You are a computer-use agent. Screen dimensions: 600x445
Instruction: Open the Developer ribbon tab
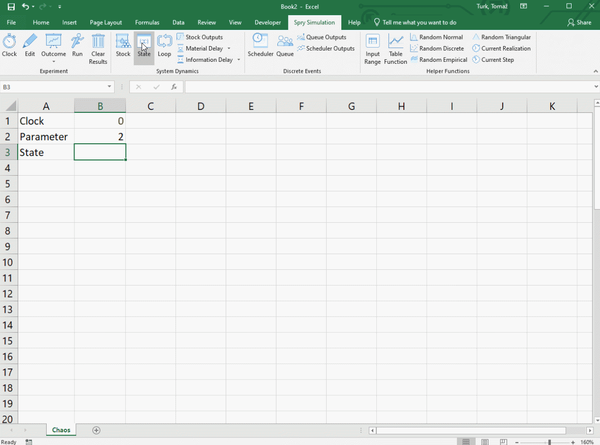pyautogui.click(x=267, y=21)
